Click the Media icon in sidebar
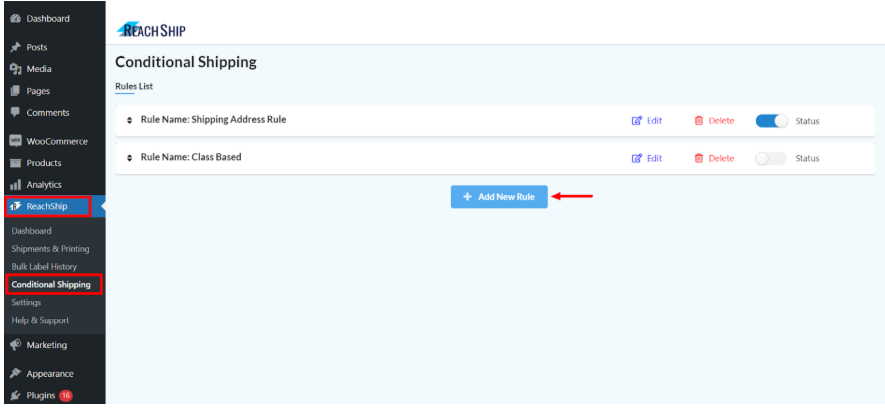 15,69
